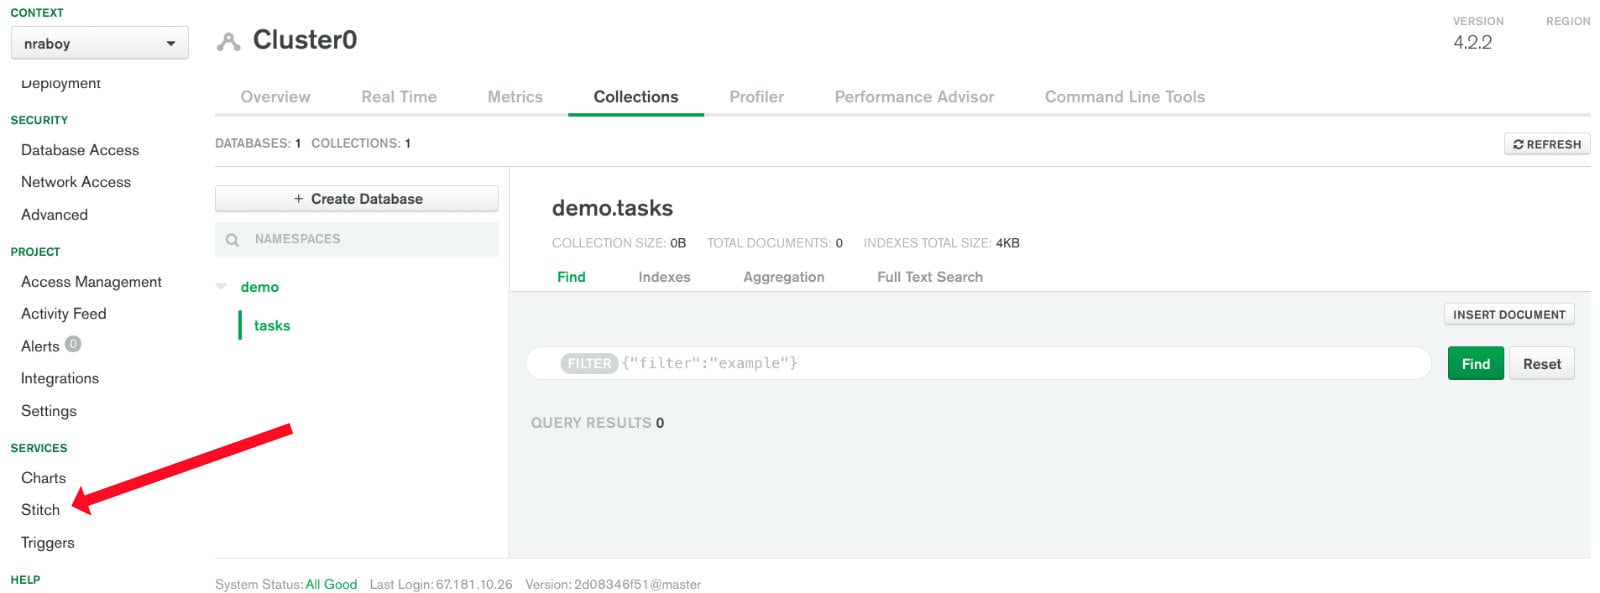Open Integrations in sidebar

(60, 379)
